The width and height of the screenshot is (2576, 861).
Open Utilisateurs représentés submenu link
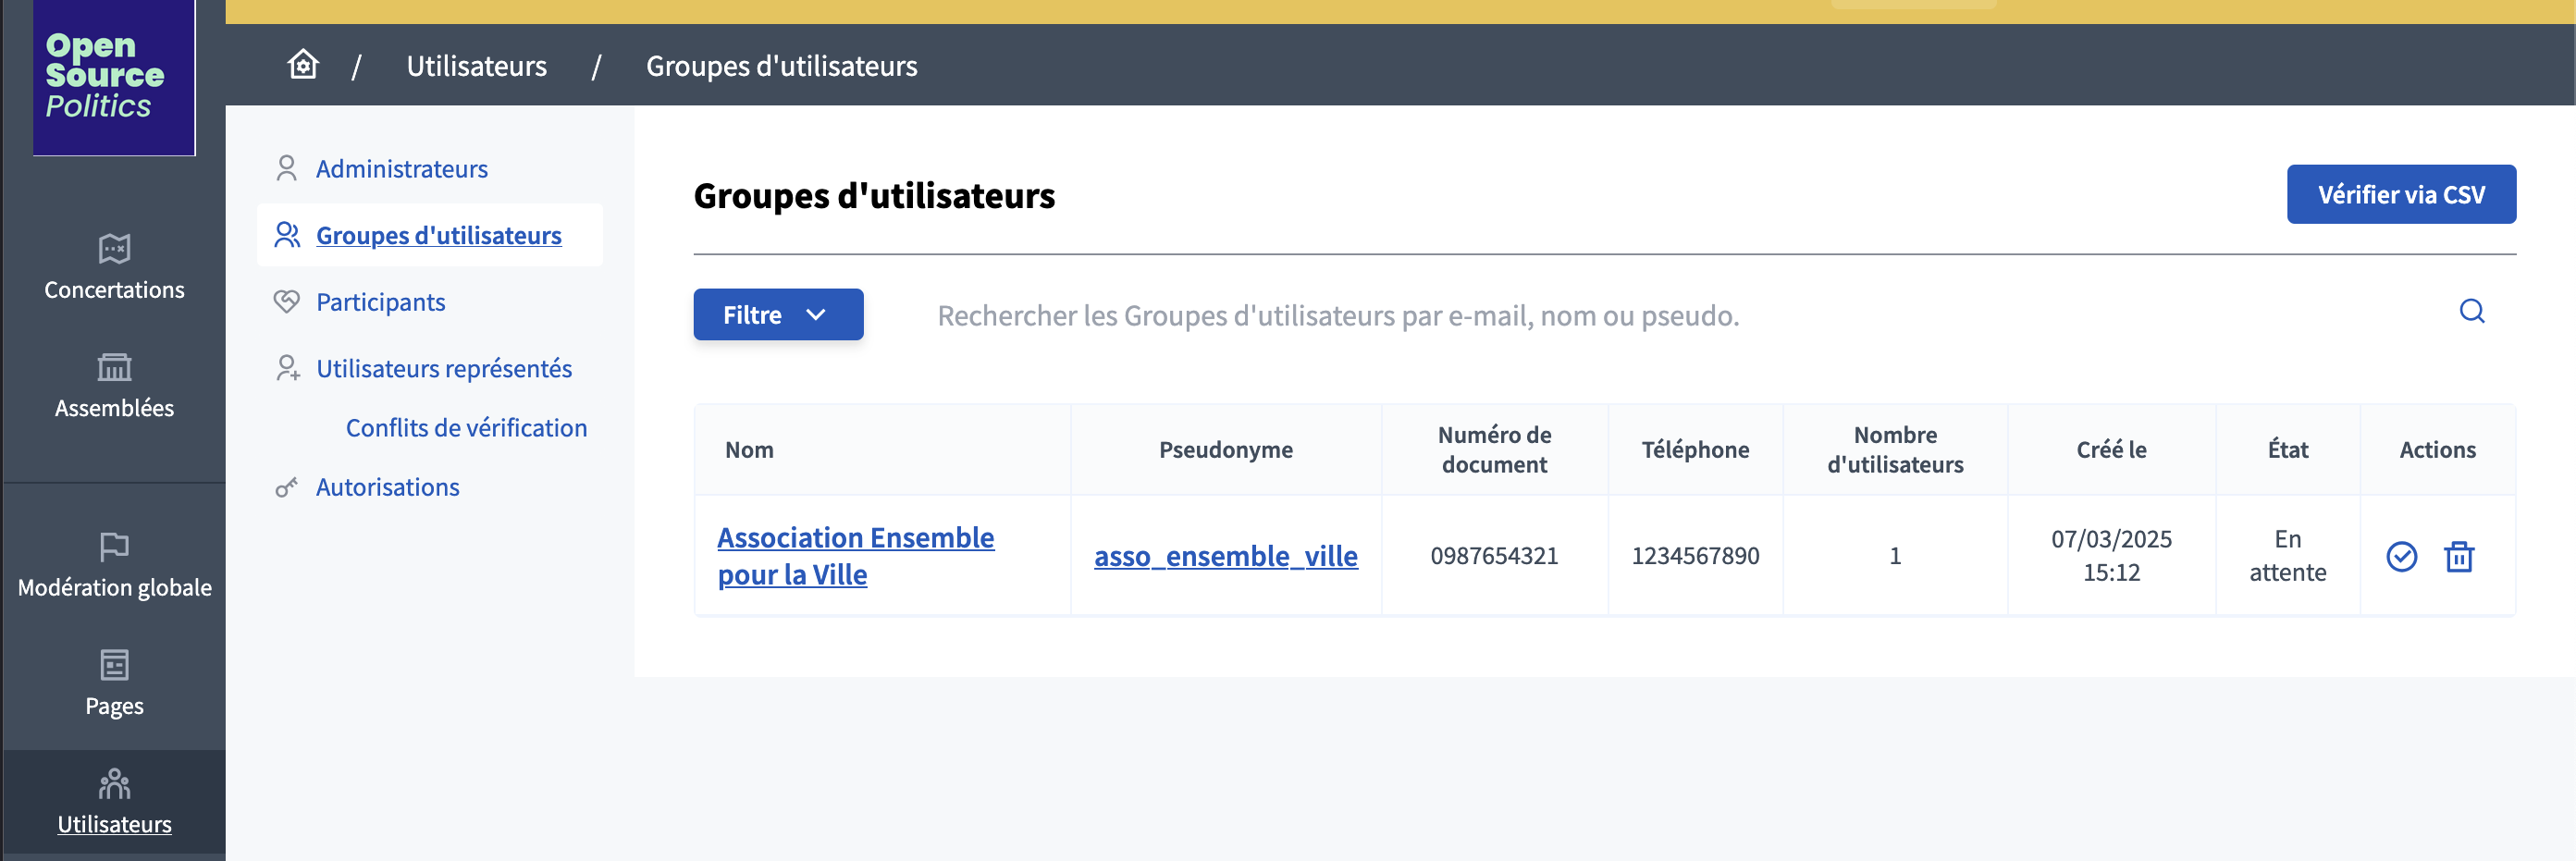444,368
